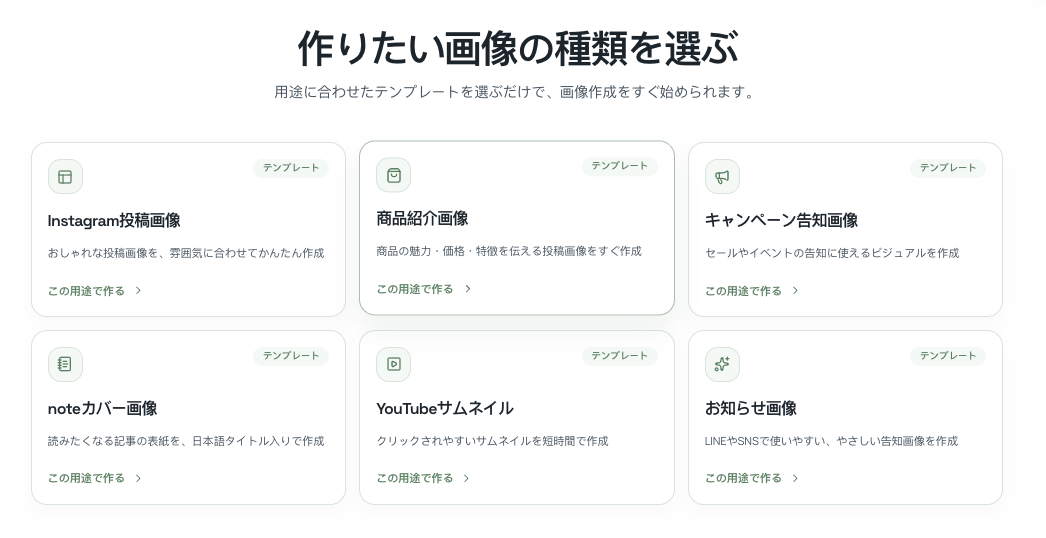Click テンプレート badge on YouTubeサムネイル card
Screen dimensions: 1046x538
(x=620, y=356)
